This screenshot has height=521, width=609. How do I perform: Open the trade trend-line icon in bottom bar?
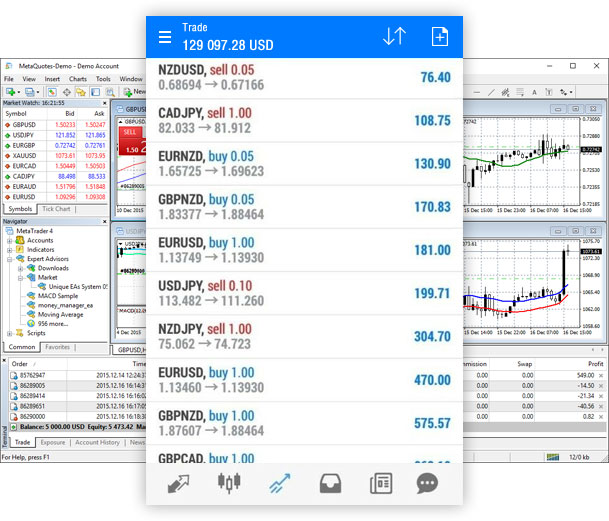(x=279, y=483)
